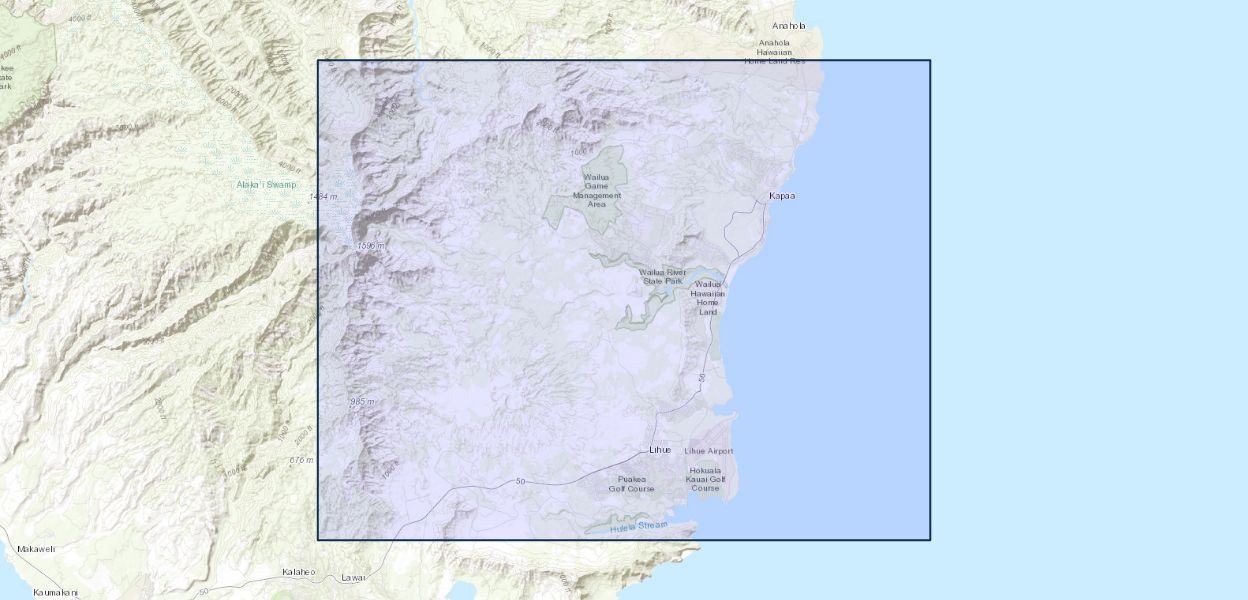
Task: Click the Kalaheo town label
Action: 298,572
